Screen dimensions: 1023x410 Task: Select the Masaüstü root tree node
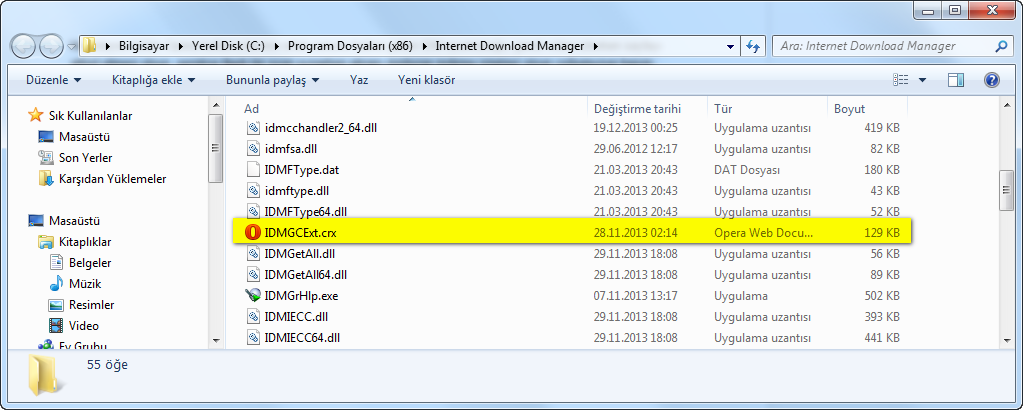[x=74, y=221]
